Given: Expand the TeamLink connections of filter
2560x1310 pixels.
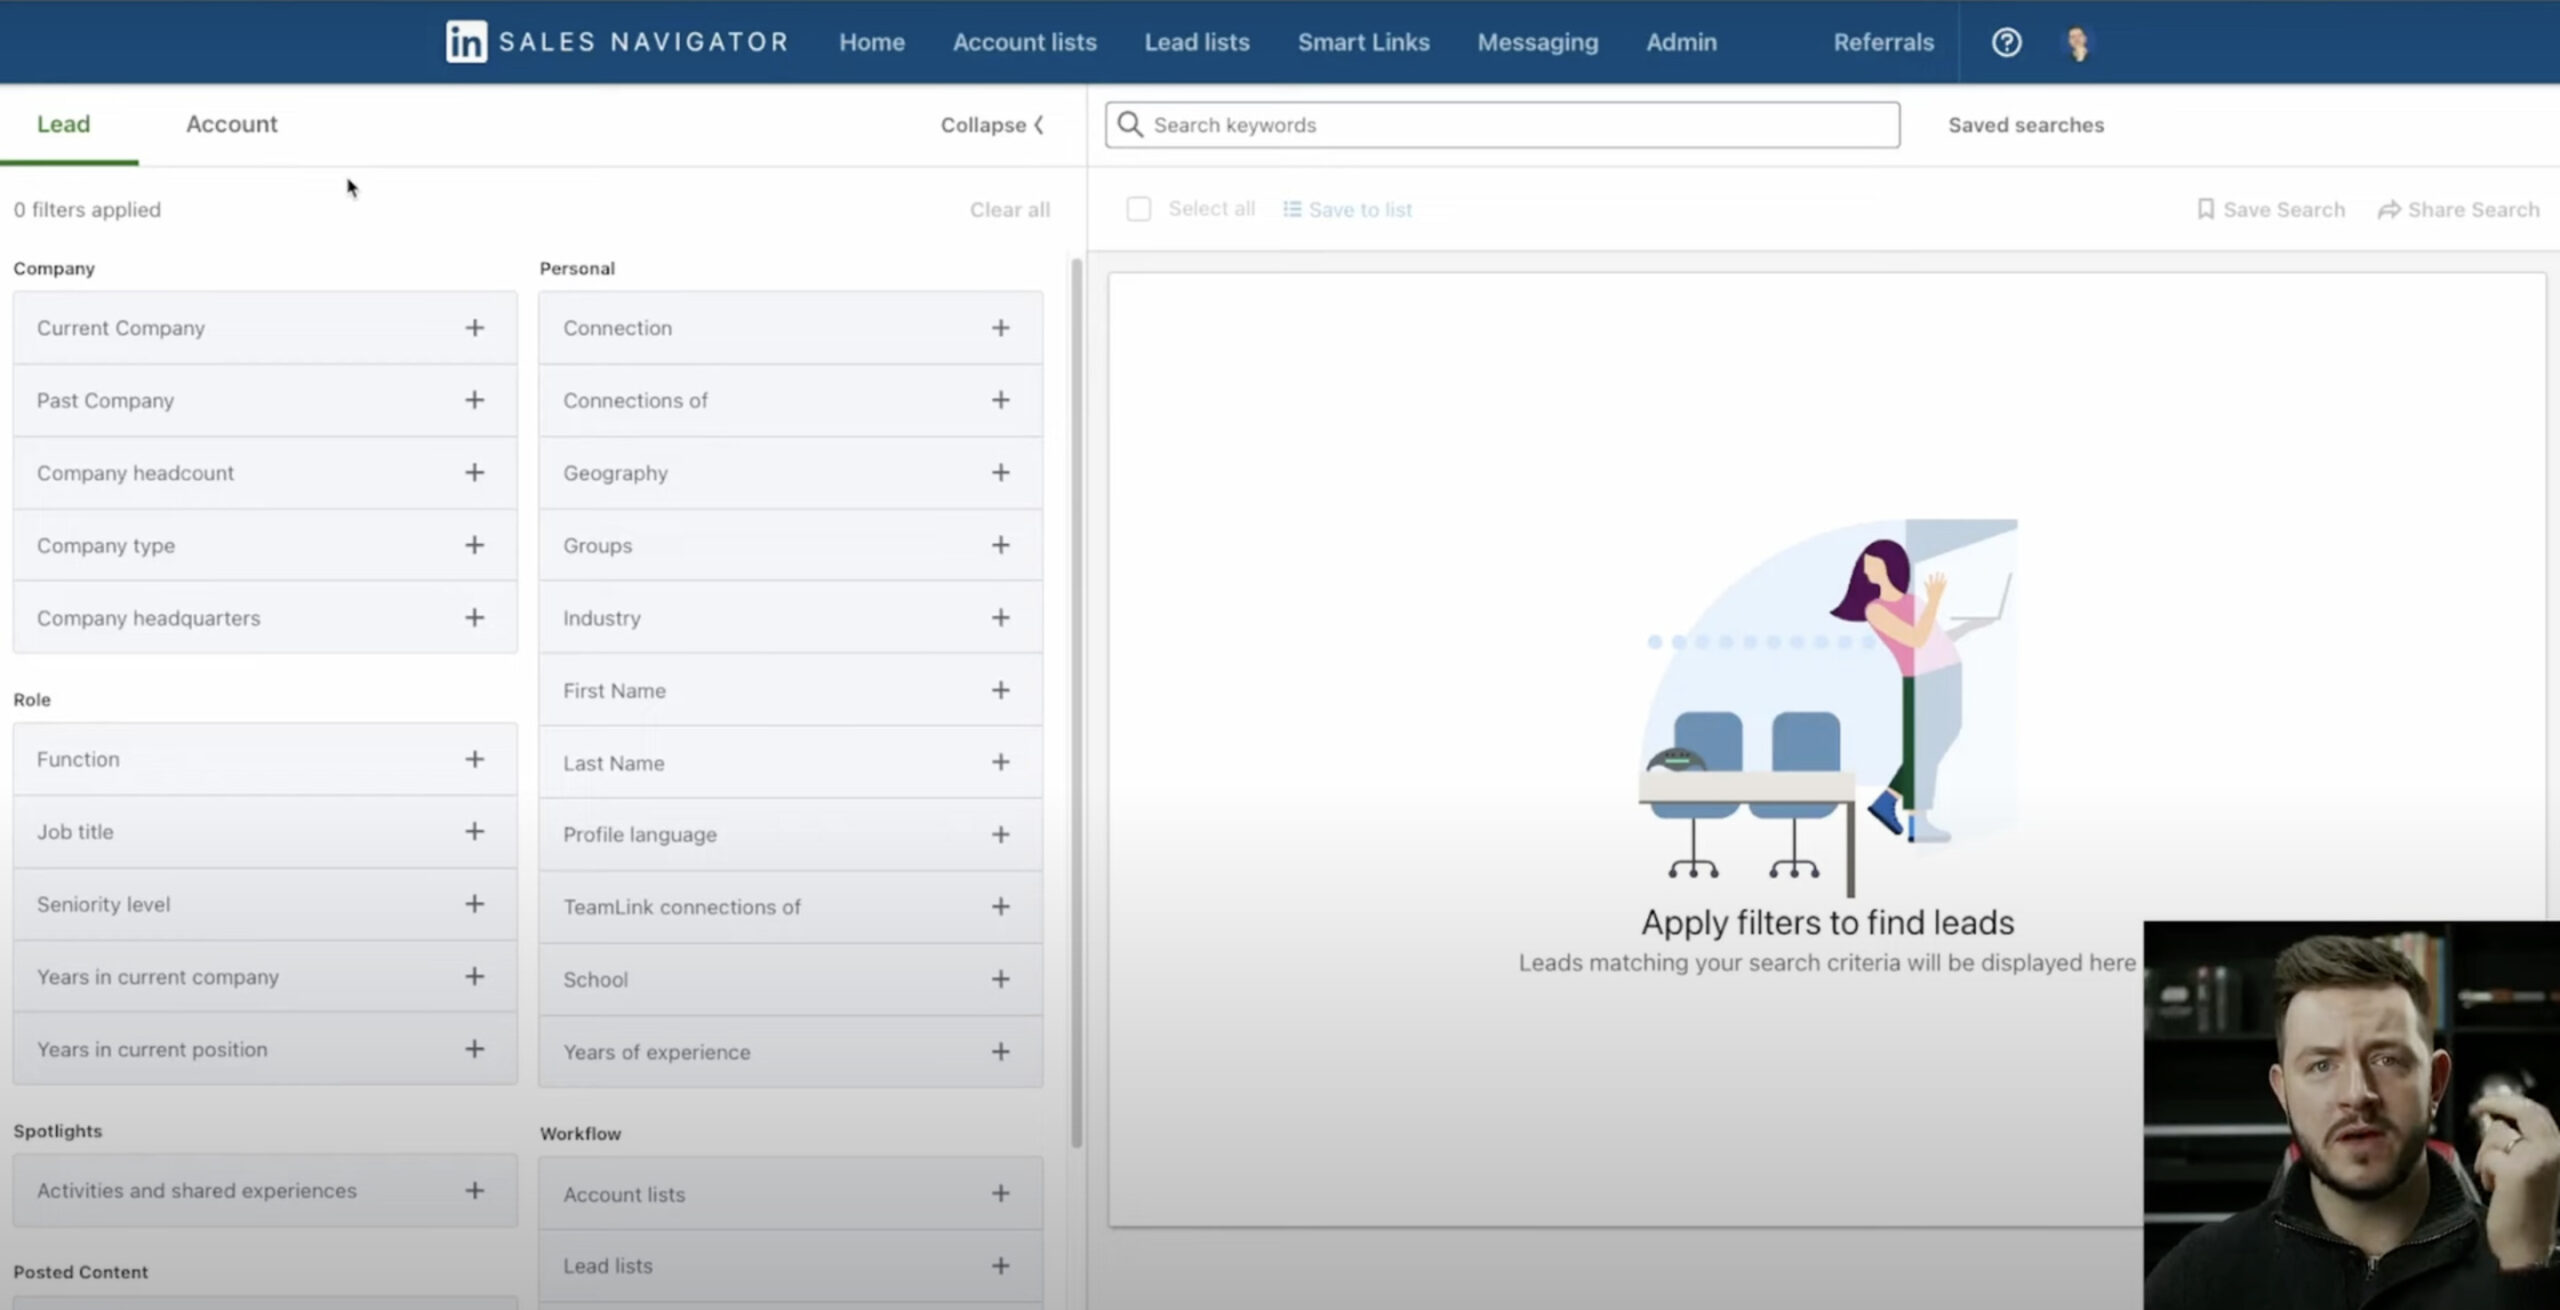Looking at the screenshot, I should click(790, 907).
